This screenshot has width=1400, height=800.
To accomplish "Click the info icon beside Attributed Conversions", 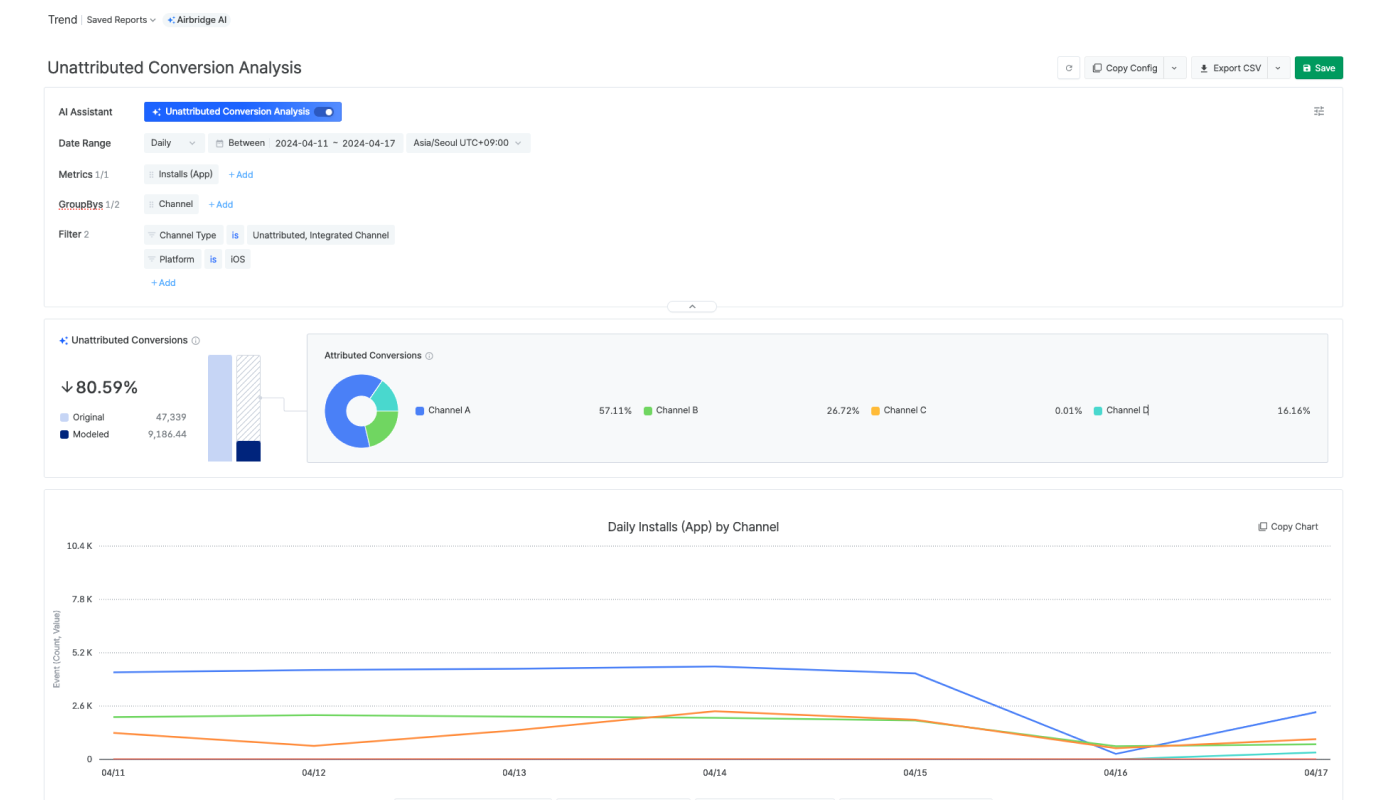I will click(x=429, y=356).
